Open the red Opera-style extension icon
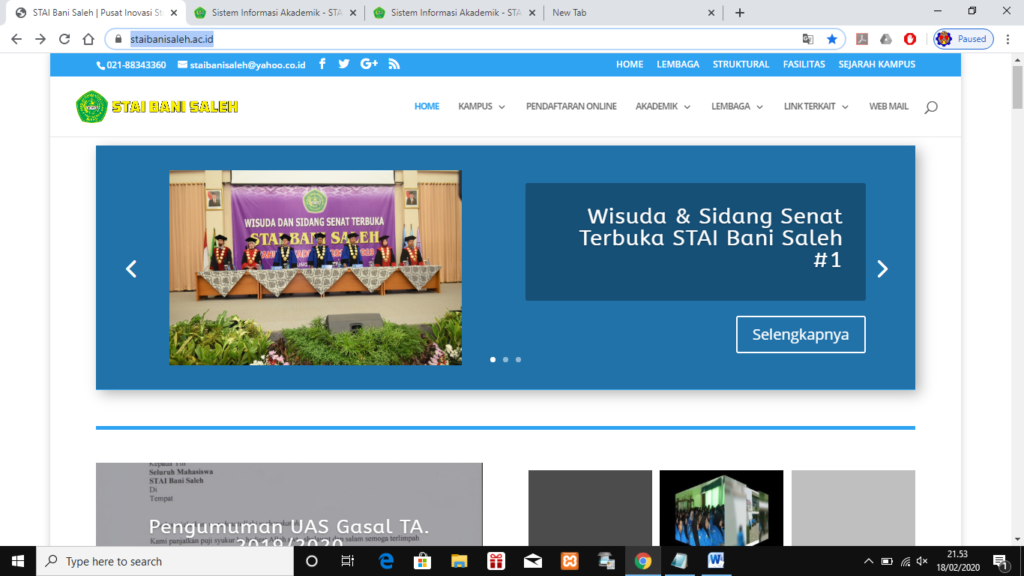 (x=910, y=39)
